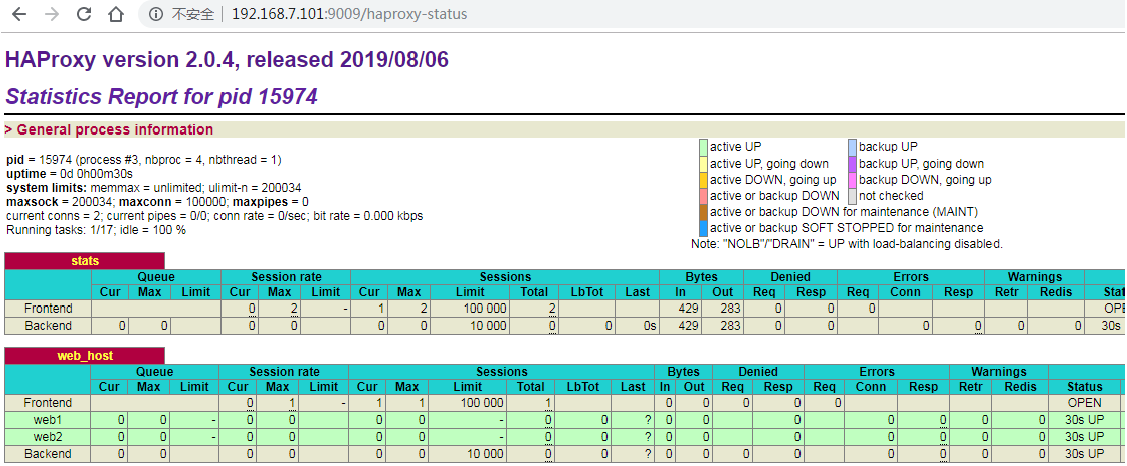Click the blue SOFT STOPPED for maintenance swatch

pos(704,228)
